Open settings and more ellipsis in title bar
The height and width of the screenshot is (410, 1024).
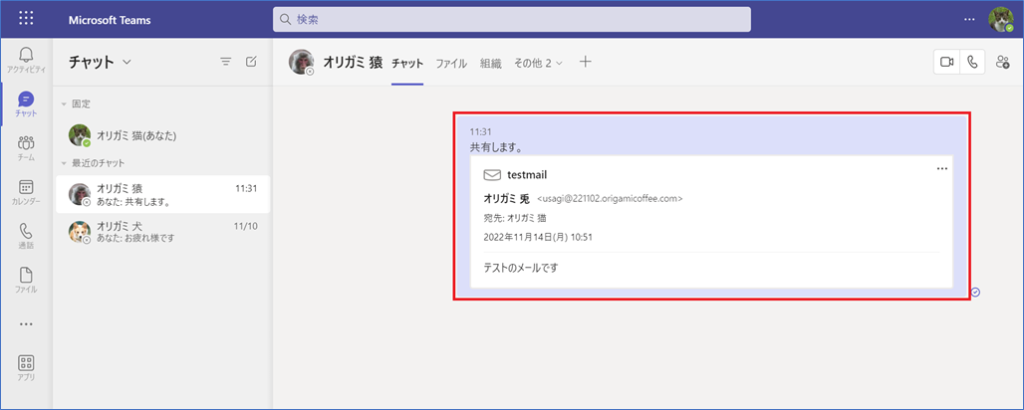[x=969, y=19]
